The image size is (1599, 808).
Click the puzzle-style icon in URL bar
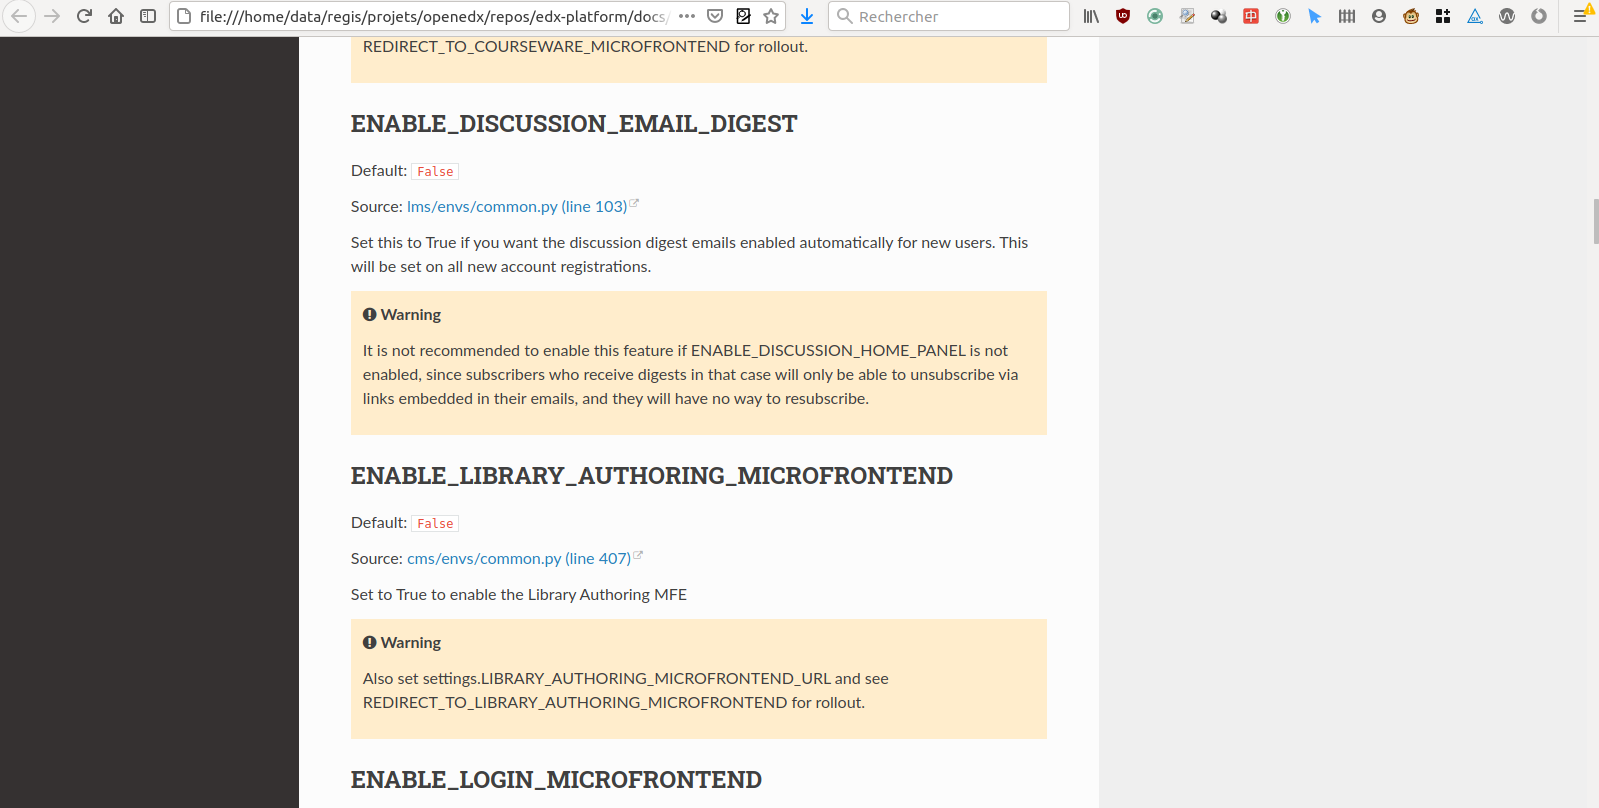pyautogui.click(x=743, y=16)
